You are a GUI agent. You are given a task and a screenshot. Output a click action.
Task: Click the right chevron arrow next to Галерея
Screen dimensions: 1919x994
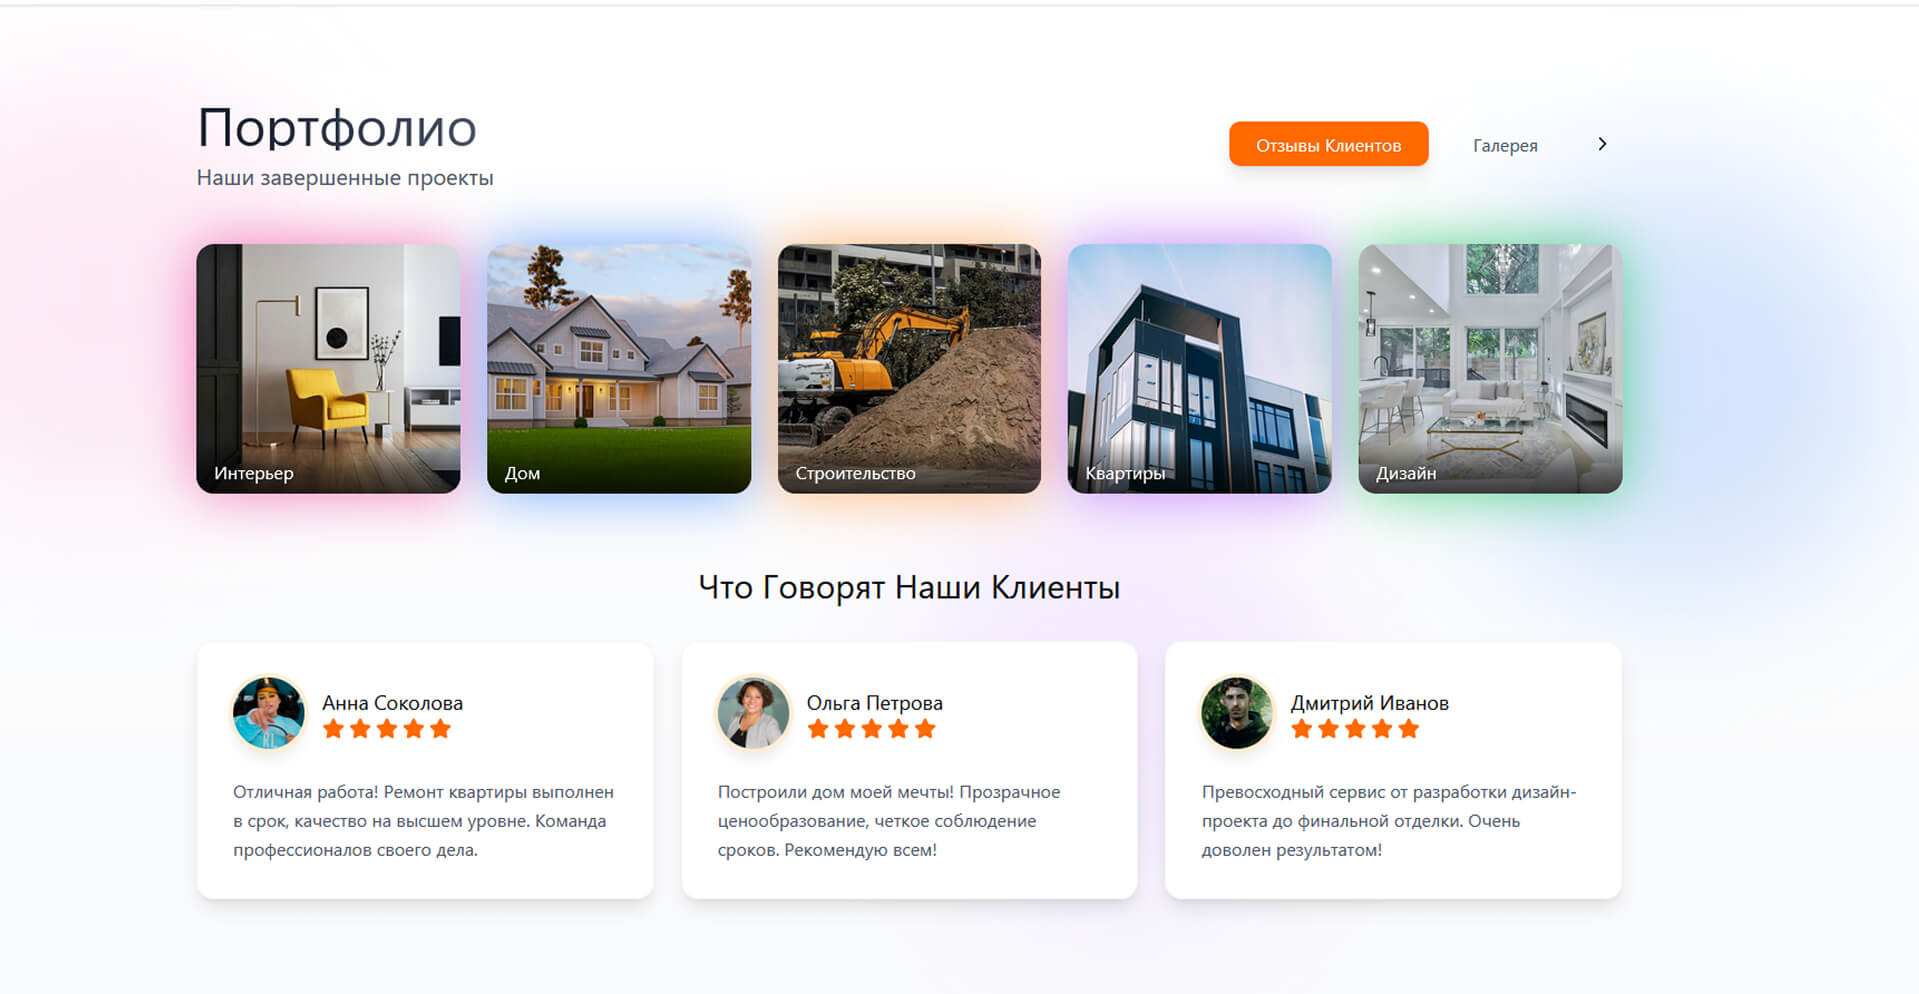(x=1602, y=144)
